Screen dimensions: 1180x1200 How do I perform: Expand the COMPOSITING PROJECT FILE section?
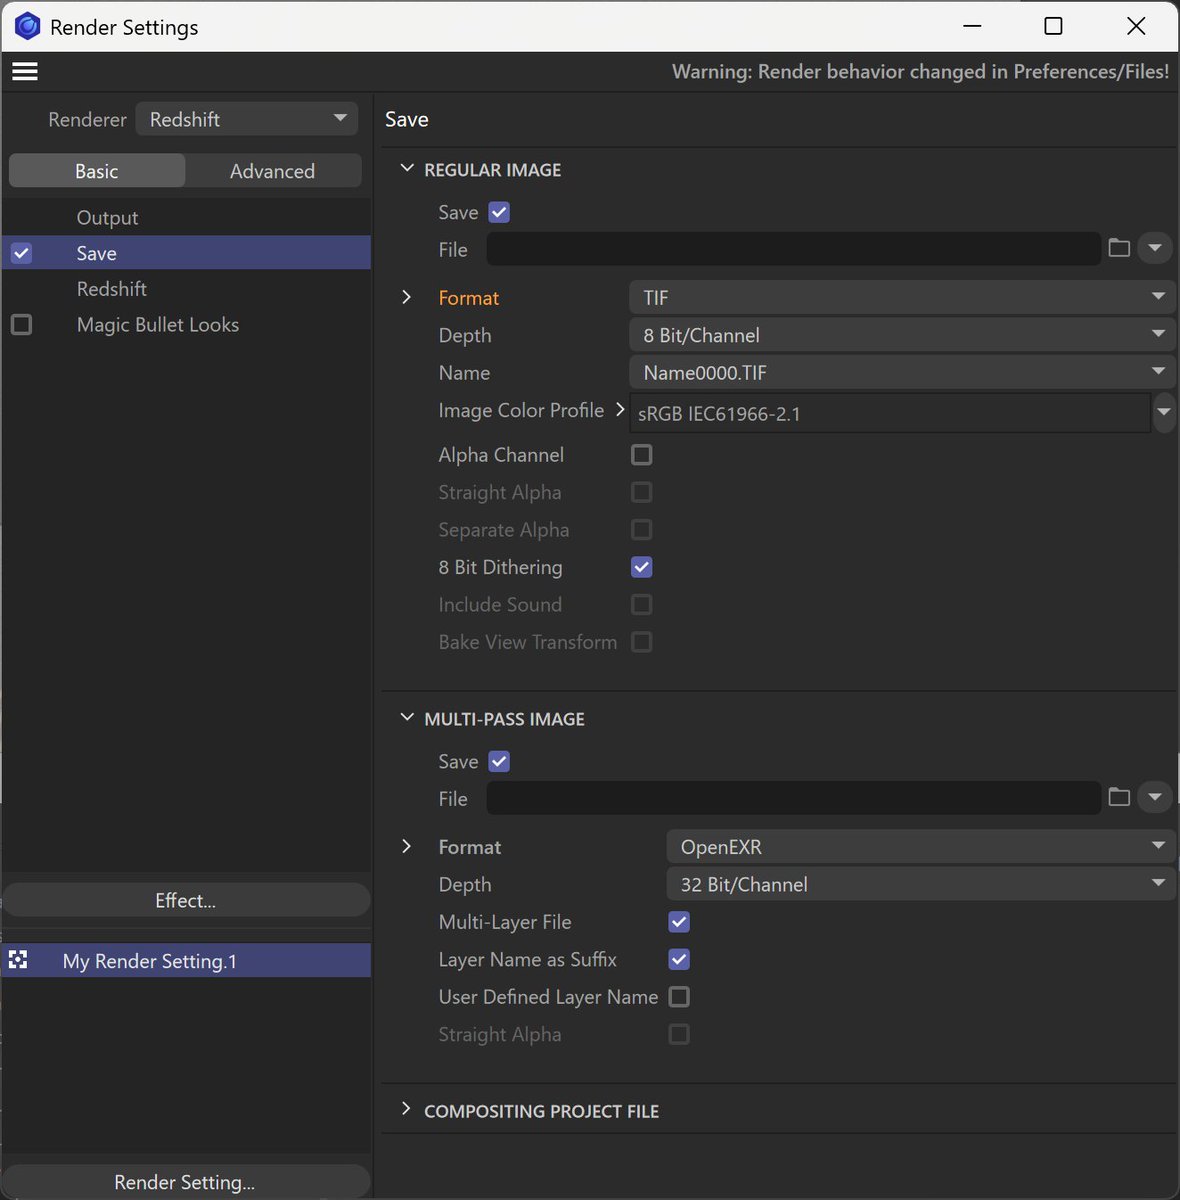pyautogui.click(x=406, y=1109)
